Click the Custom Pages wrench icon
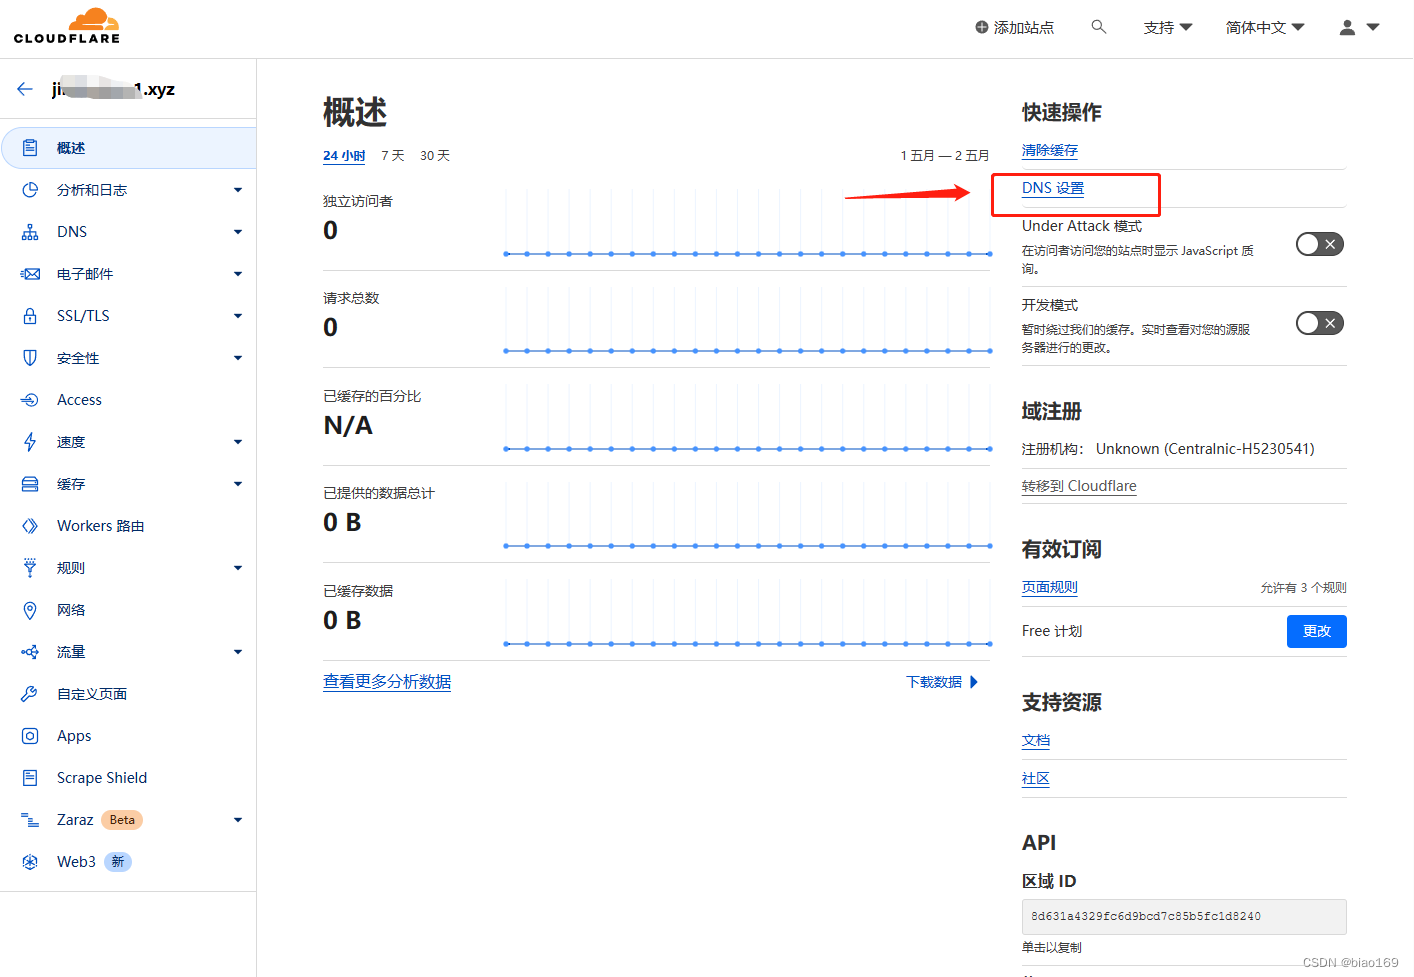The width and height of the screenshot is (1414, 977). [x=30, y=694]
